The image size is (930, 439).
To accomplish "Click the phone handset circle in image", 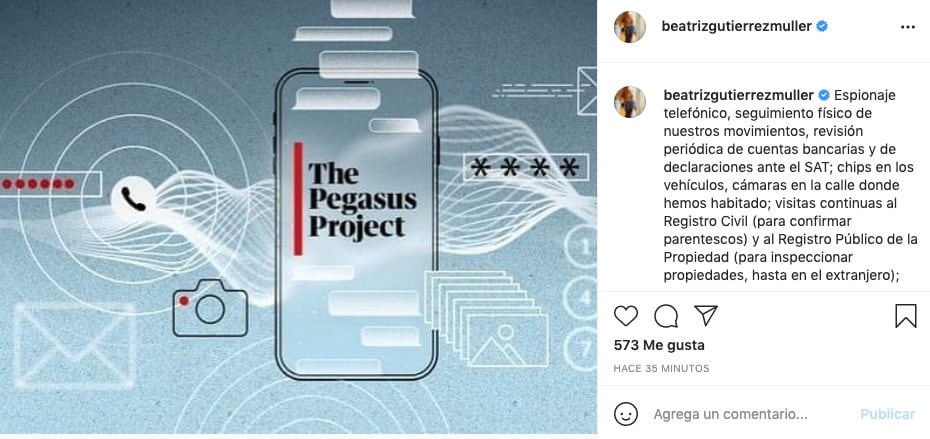I will click(133, 199).
